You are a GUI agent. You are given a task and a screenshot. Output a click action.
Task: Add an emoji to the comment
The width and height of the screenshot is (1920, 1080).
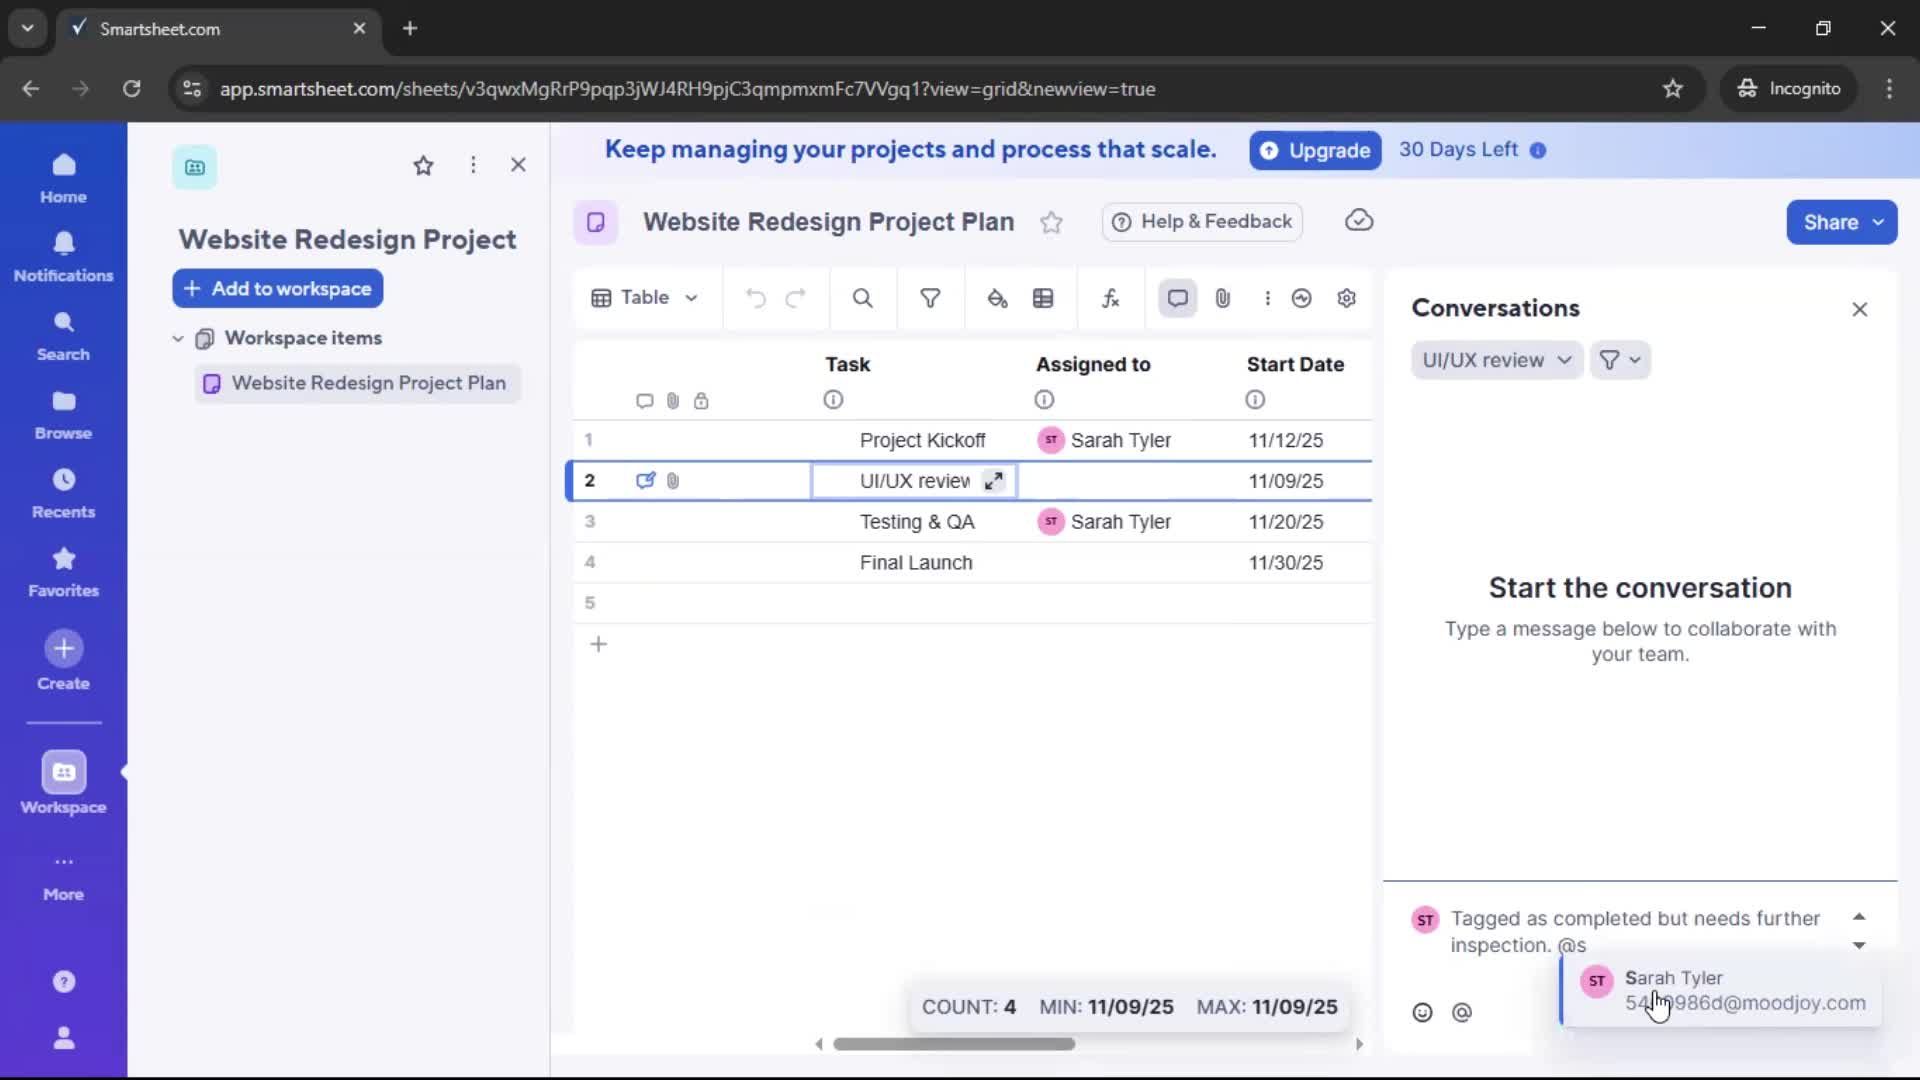click(x=1422, y=1012)
